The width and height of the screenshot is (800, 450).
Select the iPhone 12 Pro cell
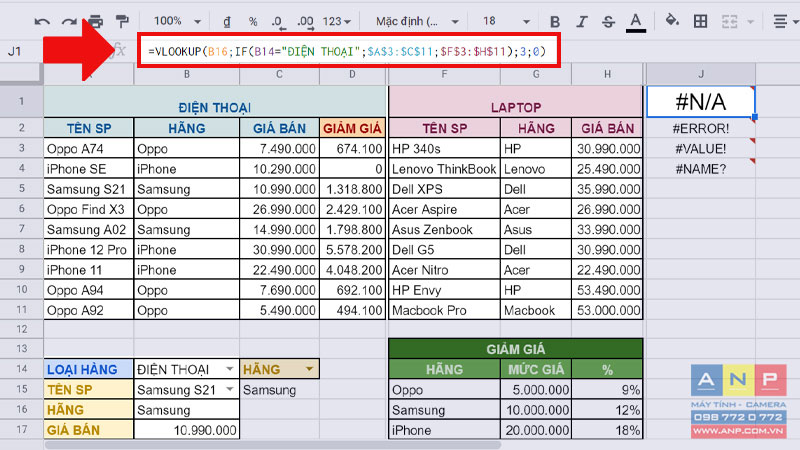[x=89, y=249]
